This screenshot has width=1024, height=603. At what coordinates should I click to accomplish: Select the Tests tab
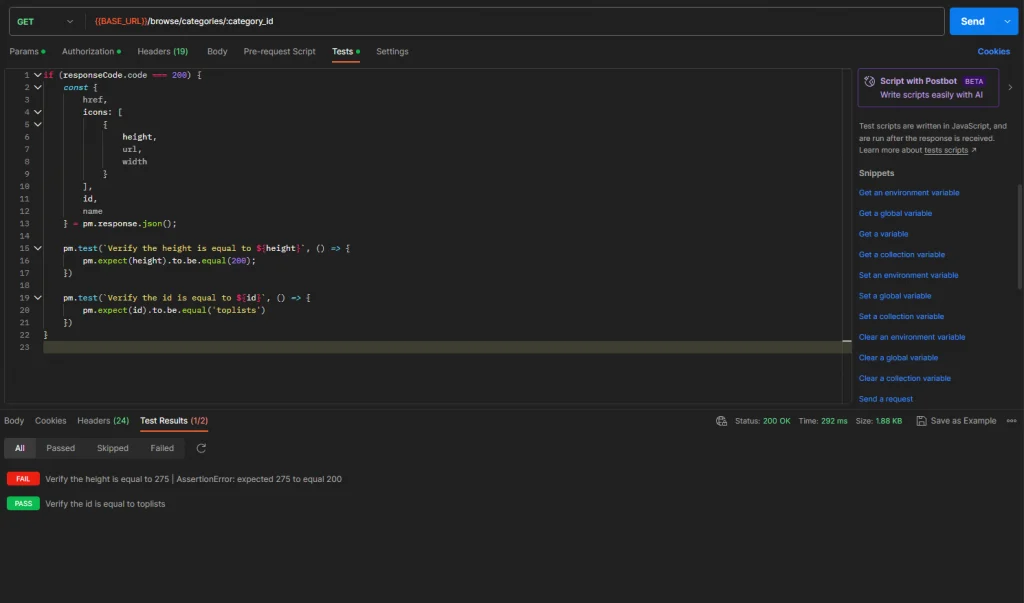tap(345, 52)
